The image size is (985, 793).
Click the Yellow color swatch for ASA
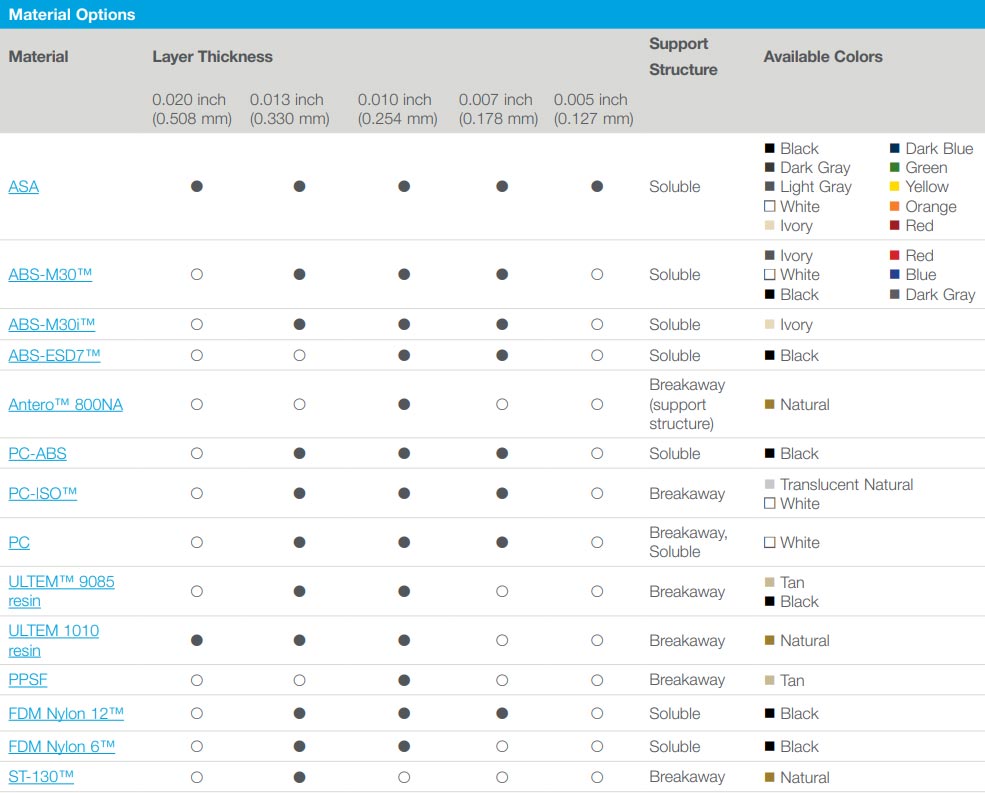pos(895,187)
